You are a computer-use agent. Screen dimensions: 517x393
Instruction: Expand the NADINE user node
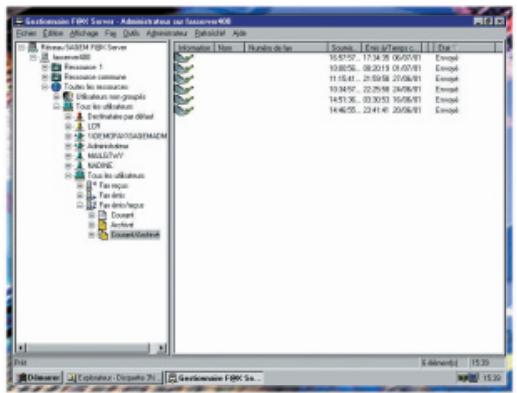[68, 166]
